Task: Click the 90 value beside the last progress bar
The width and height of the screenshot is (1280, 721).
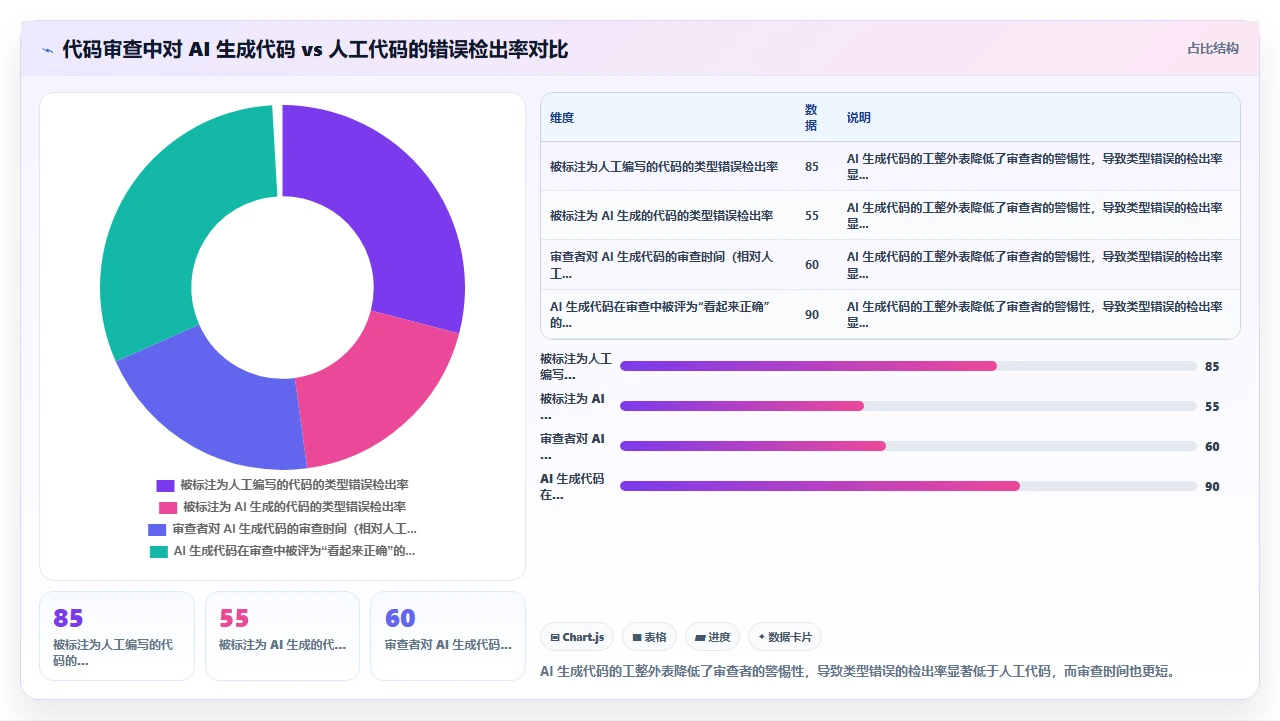Action: (1212, 487)
